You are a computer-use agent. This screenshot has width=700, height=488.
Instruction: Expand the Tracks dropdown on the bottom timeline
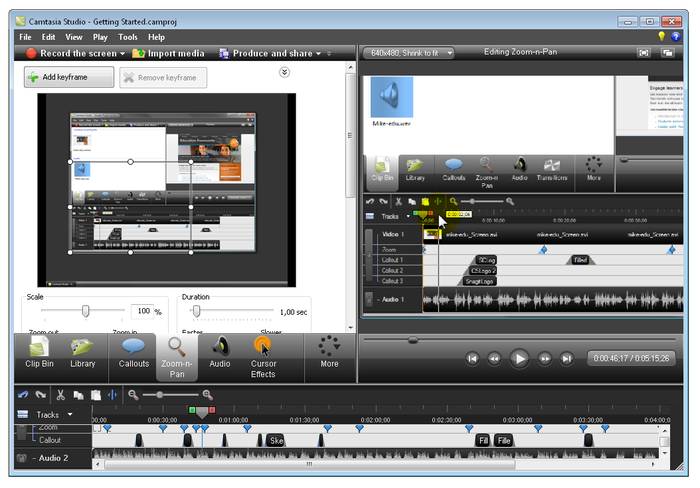coord(70,414)
